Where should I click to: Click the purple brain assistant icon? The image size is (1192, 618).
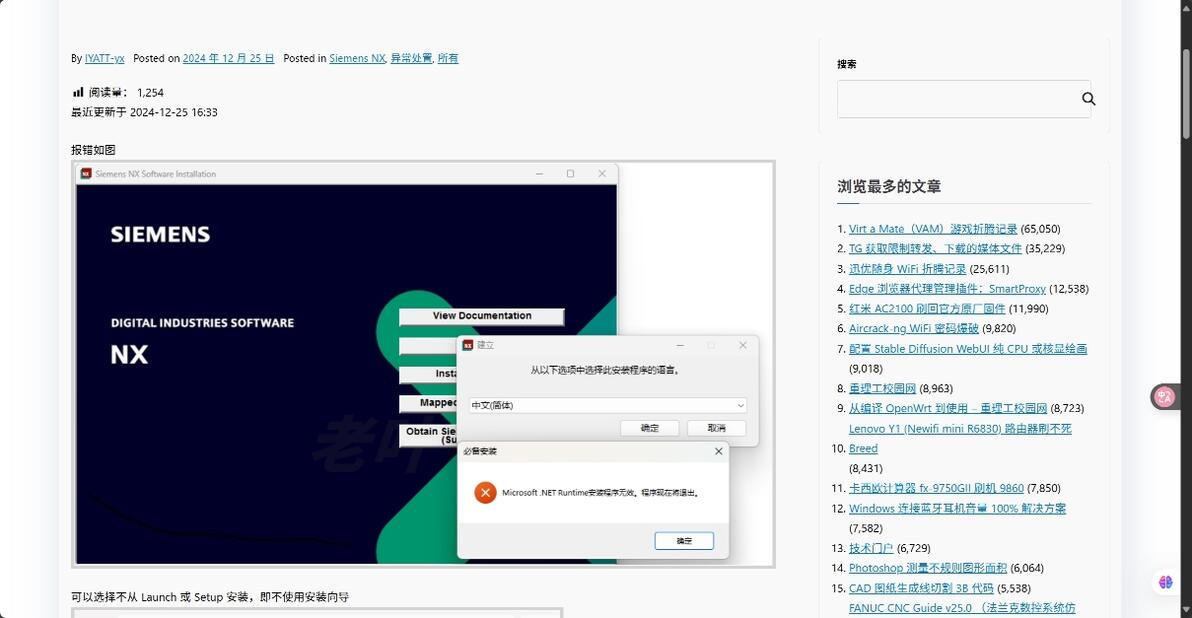tap(1165, 582)
